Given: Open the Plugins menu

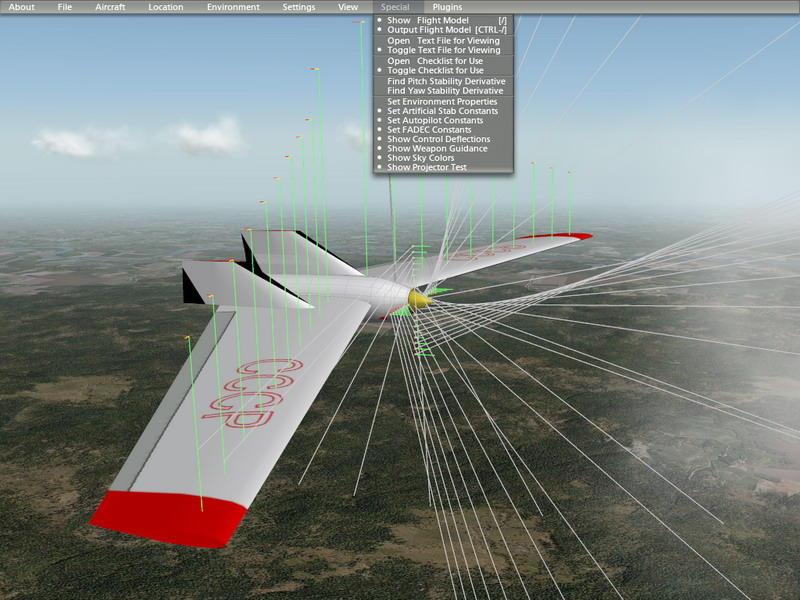Looking at the screenshot, I should pyautogui.click(x=447, y=7).
